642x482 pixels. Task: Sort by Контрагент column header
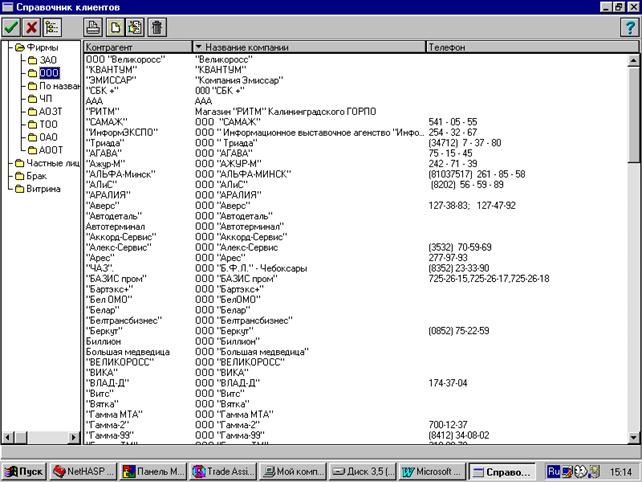[138, 47]
